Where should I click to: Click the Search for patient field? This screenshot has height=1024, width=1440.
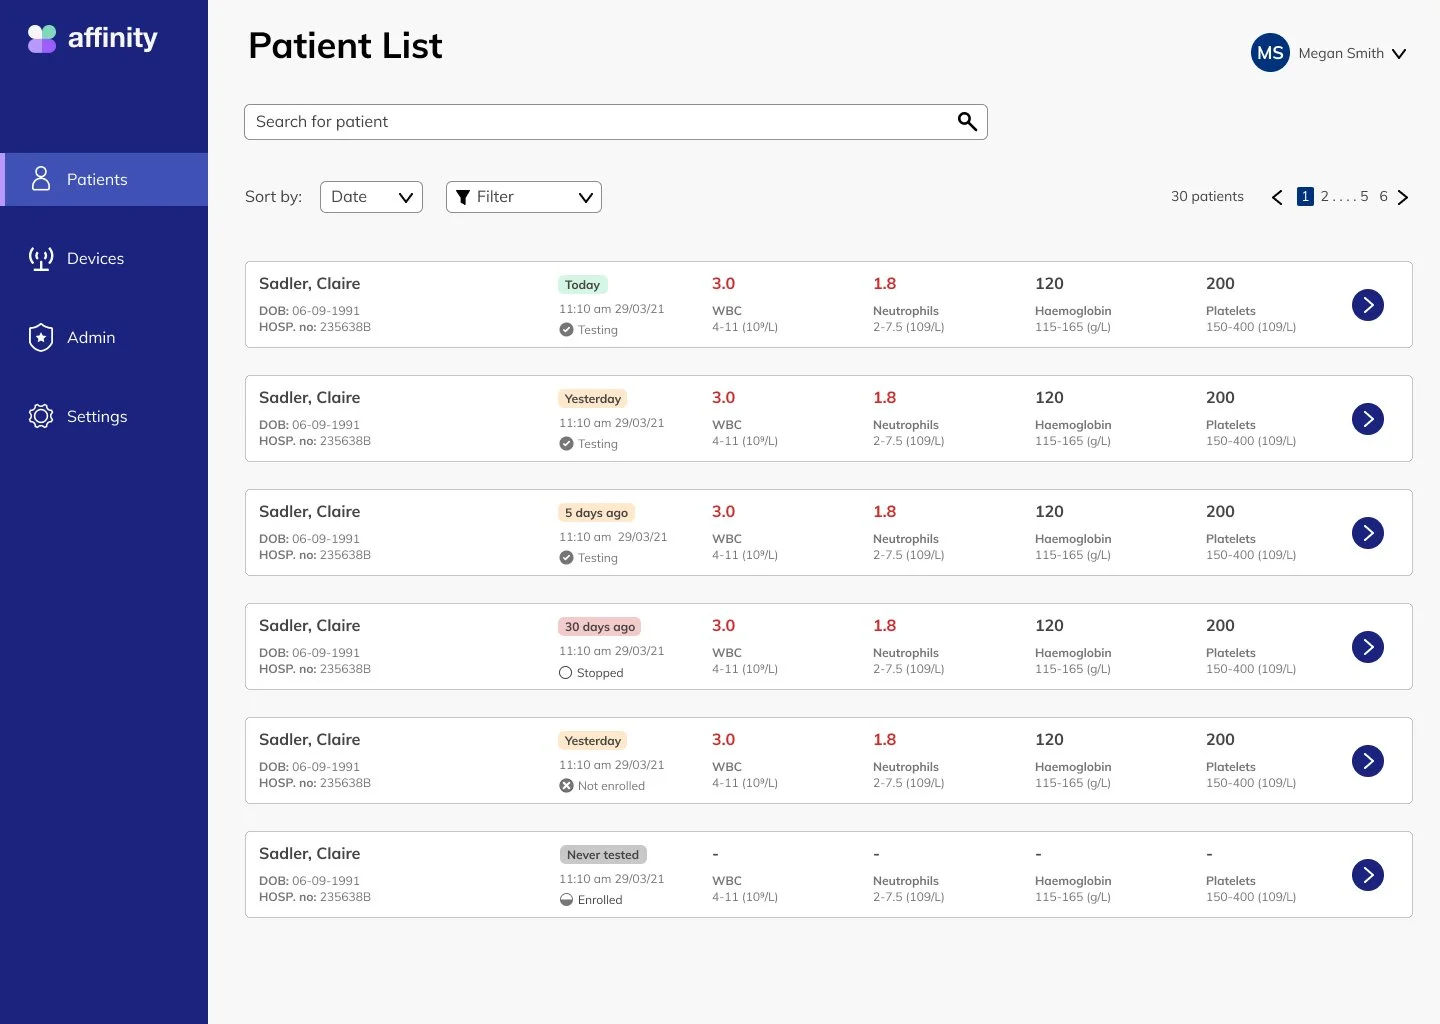(600, 122)
